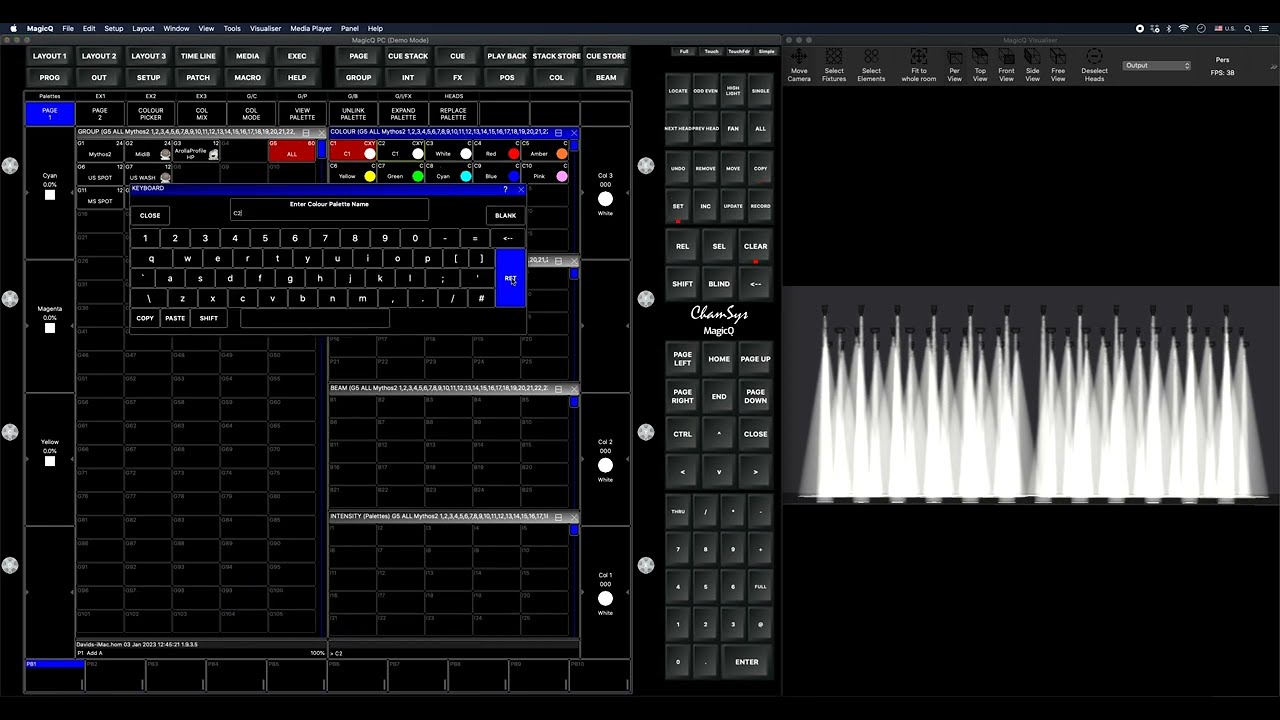The height and width of the screenshot is (720, 1280).
Task: Toggle FAN on console panel
Action: pos(733,129)
